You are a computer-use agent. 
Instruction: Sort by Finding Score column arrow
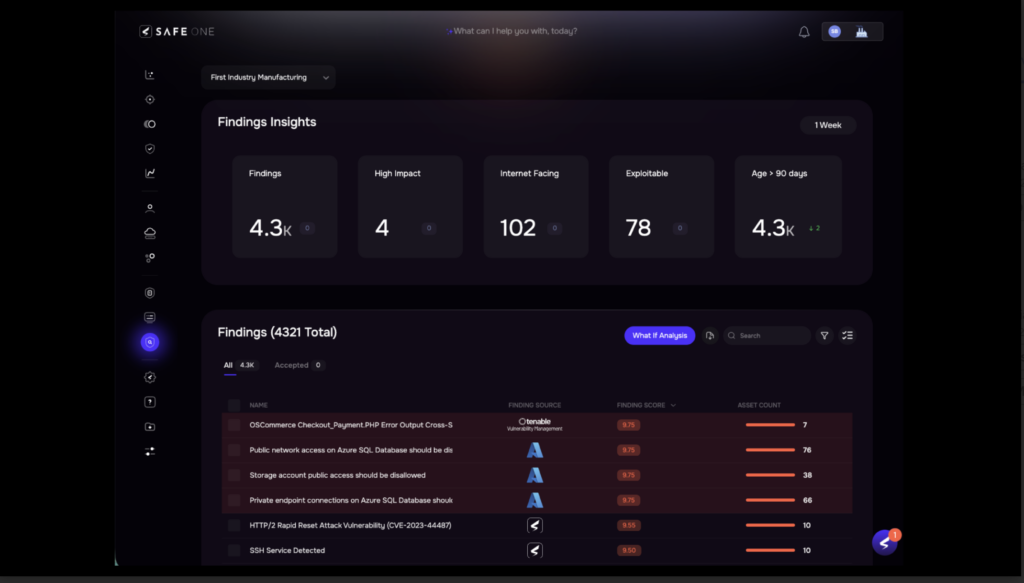click(x=673, y=406)
